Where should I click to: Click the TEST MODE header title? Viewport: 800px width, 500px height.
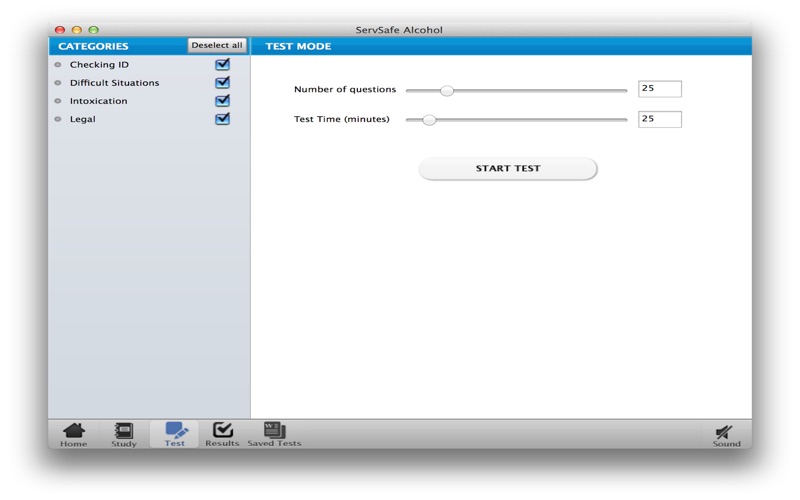(x=298, y=46)
